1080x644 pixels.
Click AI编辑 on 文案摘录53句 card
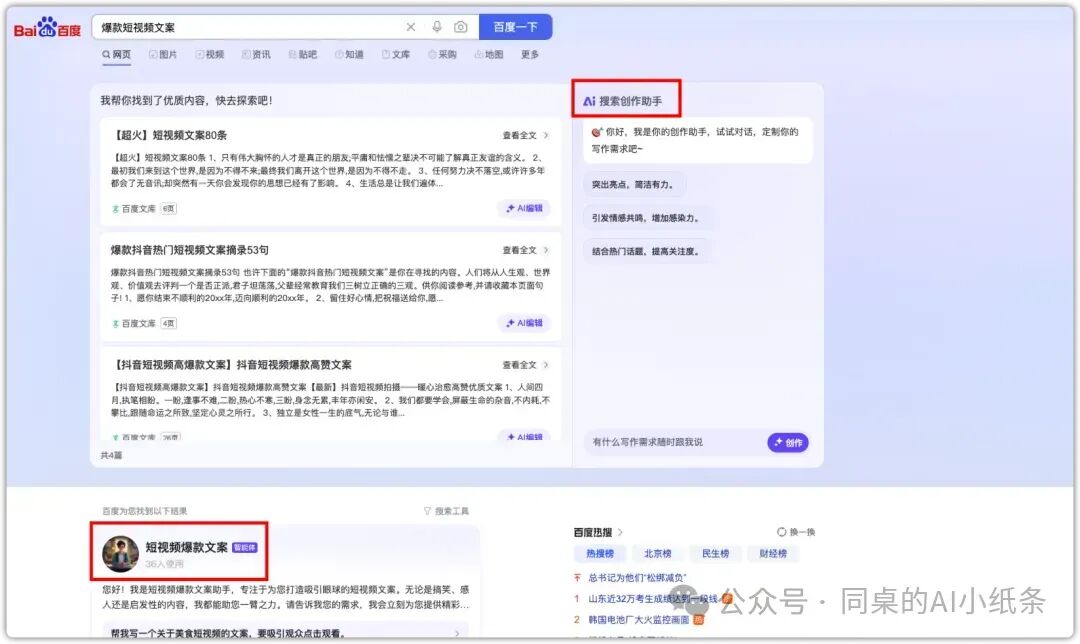524,323
